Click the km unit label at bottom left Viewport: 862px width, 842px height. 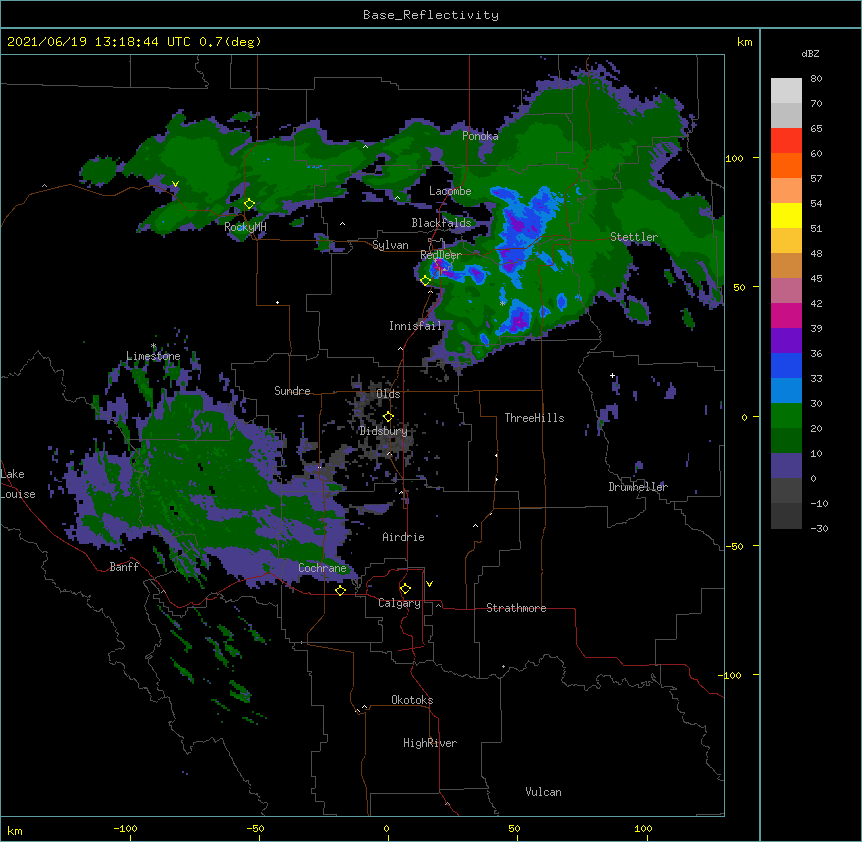(15, 830)
